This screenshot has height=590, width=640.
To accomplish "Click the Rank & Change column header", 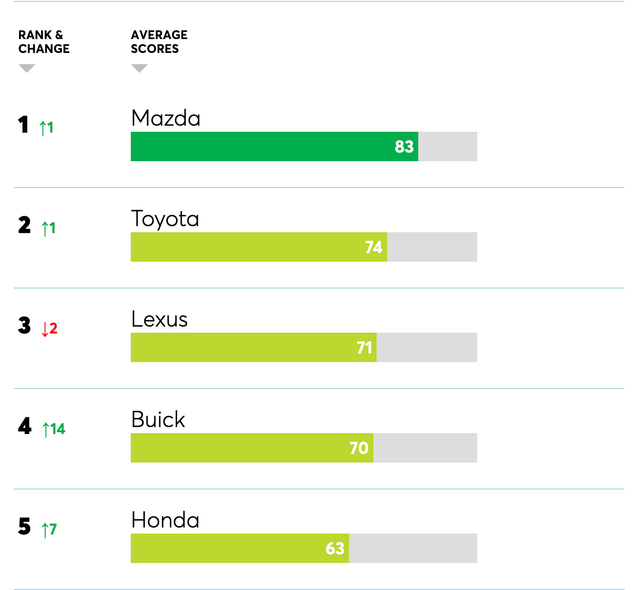I will [44, 42].
